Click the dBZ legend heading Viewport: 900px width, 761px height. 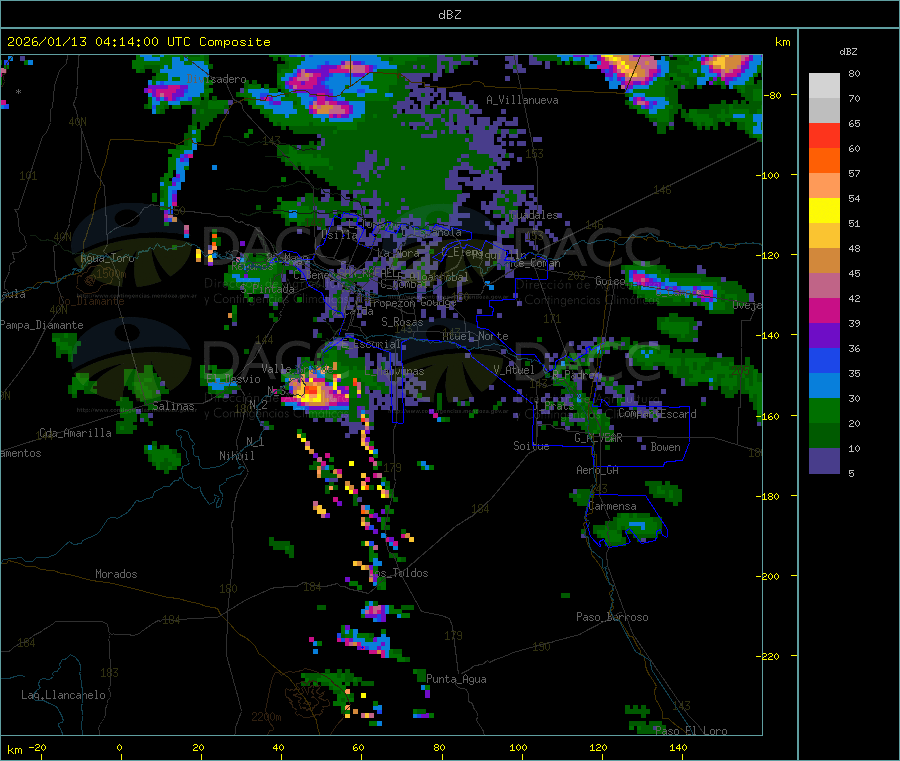848,52
